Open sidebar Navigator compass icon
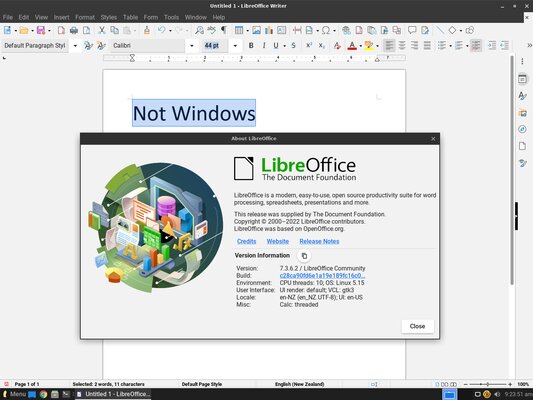Image resolution: width=533 pixels, height=400 pixels. pos(522,129)
